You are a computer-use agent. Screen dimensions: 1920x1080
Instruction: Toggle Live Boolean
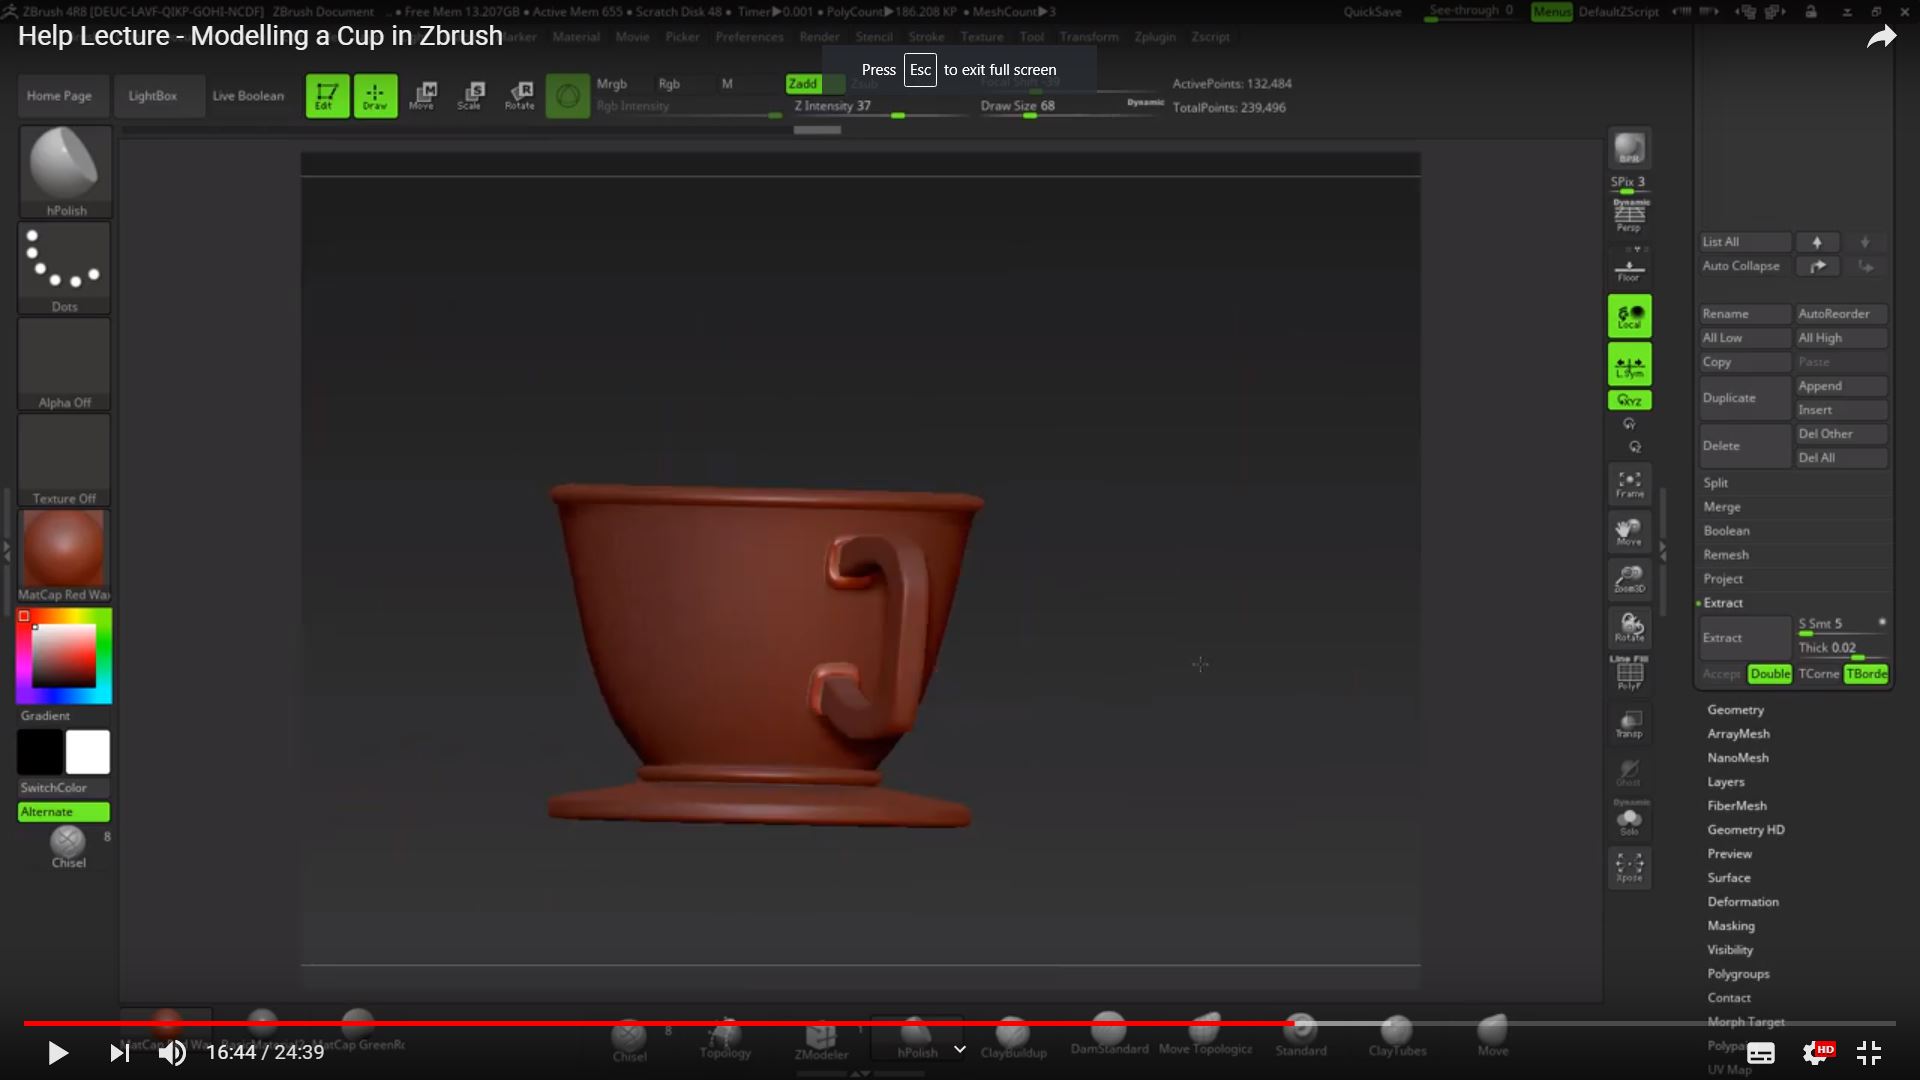(x=248, y=96)
